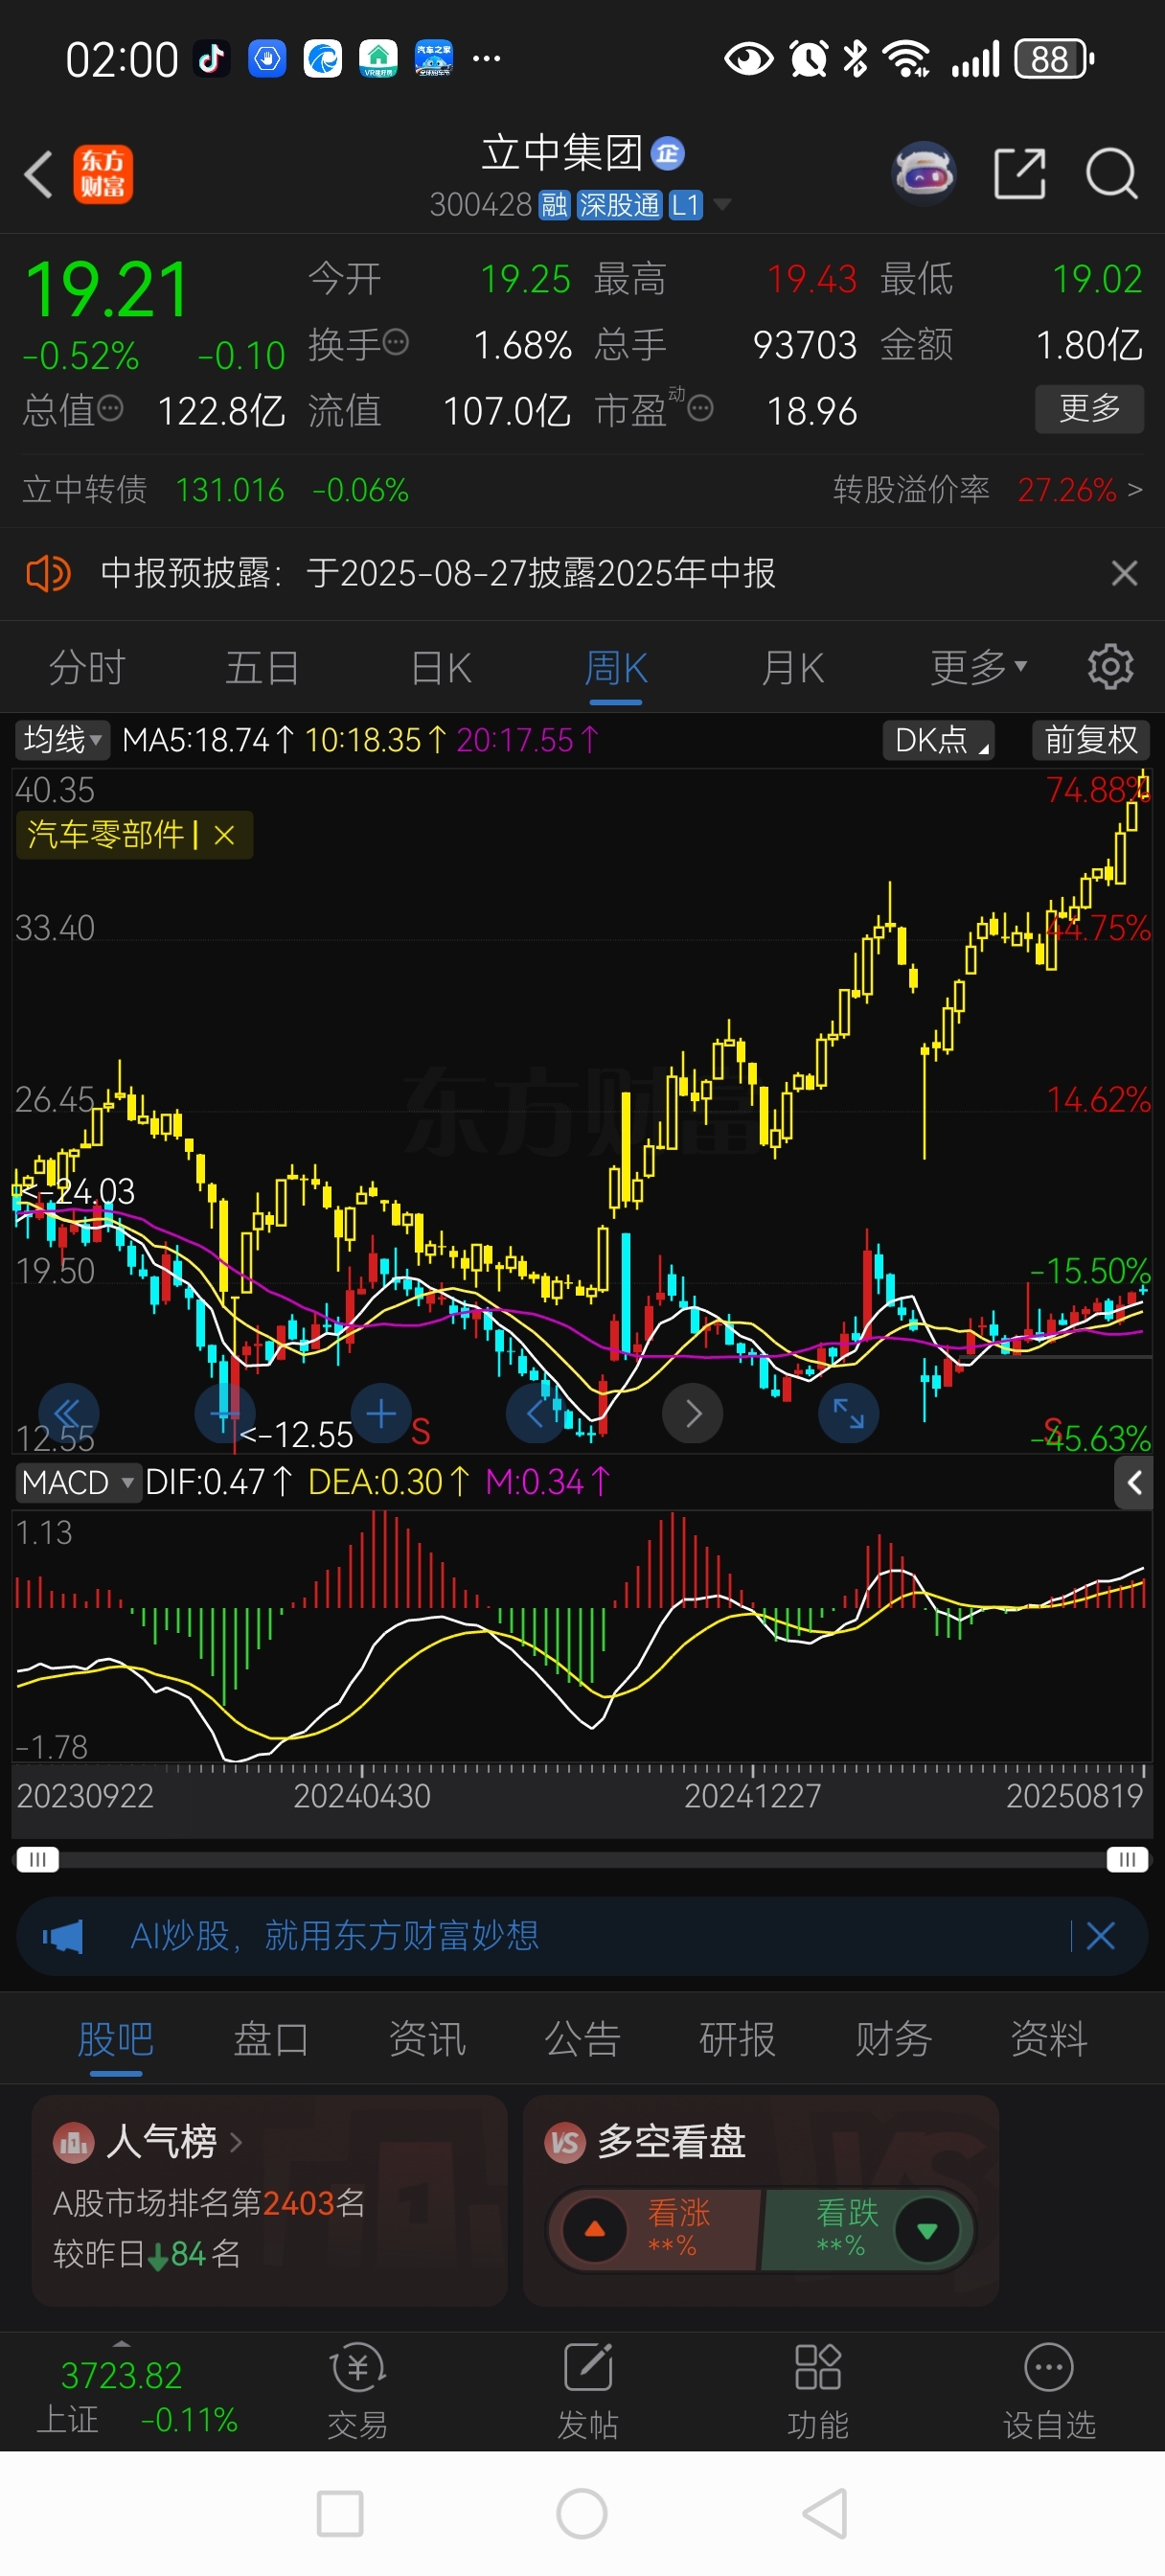Viewport: 1165px width, 2576px height.
Task: Move chart cursor left arrow button
Action: point(537,1413)
